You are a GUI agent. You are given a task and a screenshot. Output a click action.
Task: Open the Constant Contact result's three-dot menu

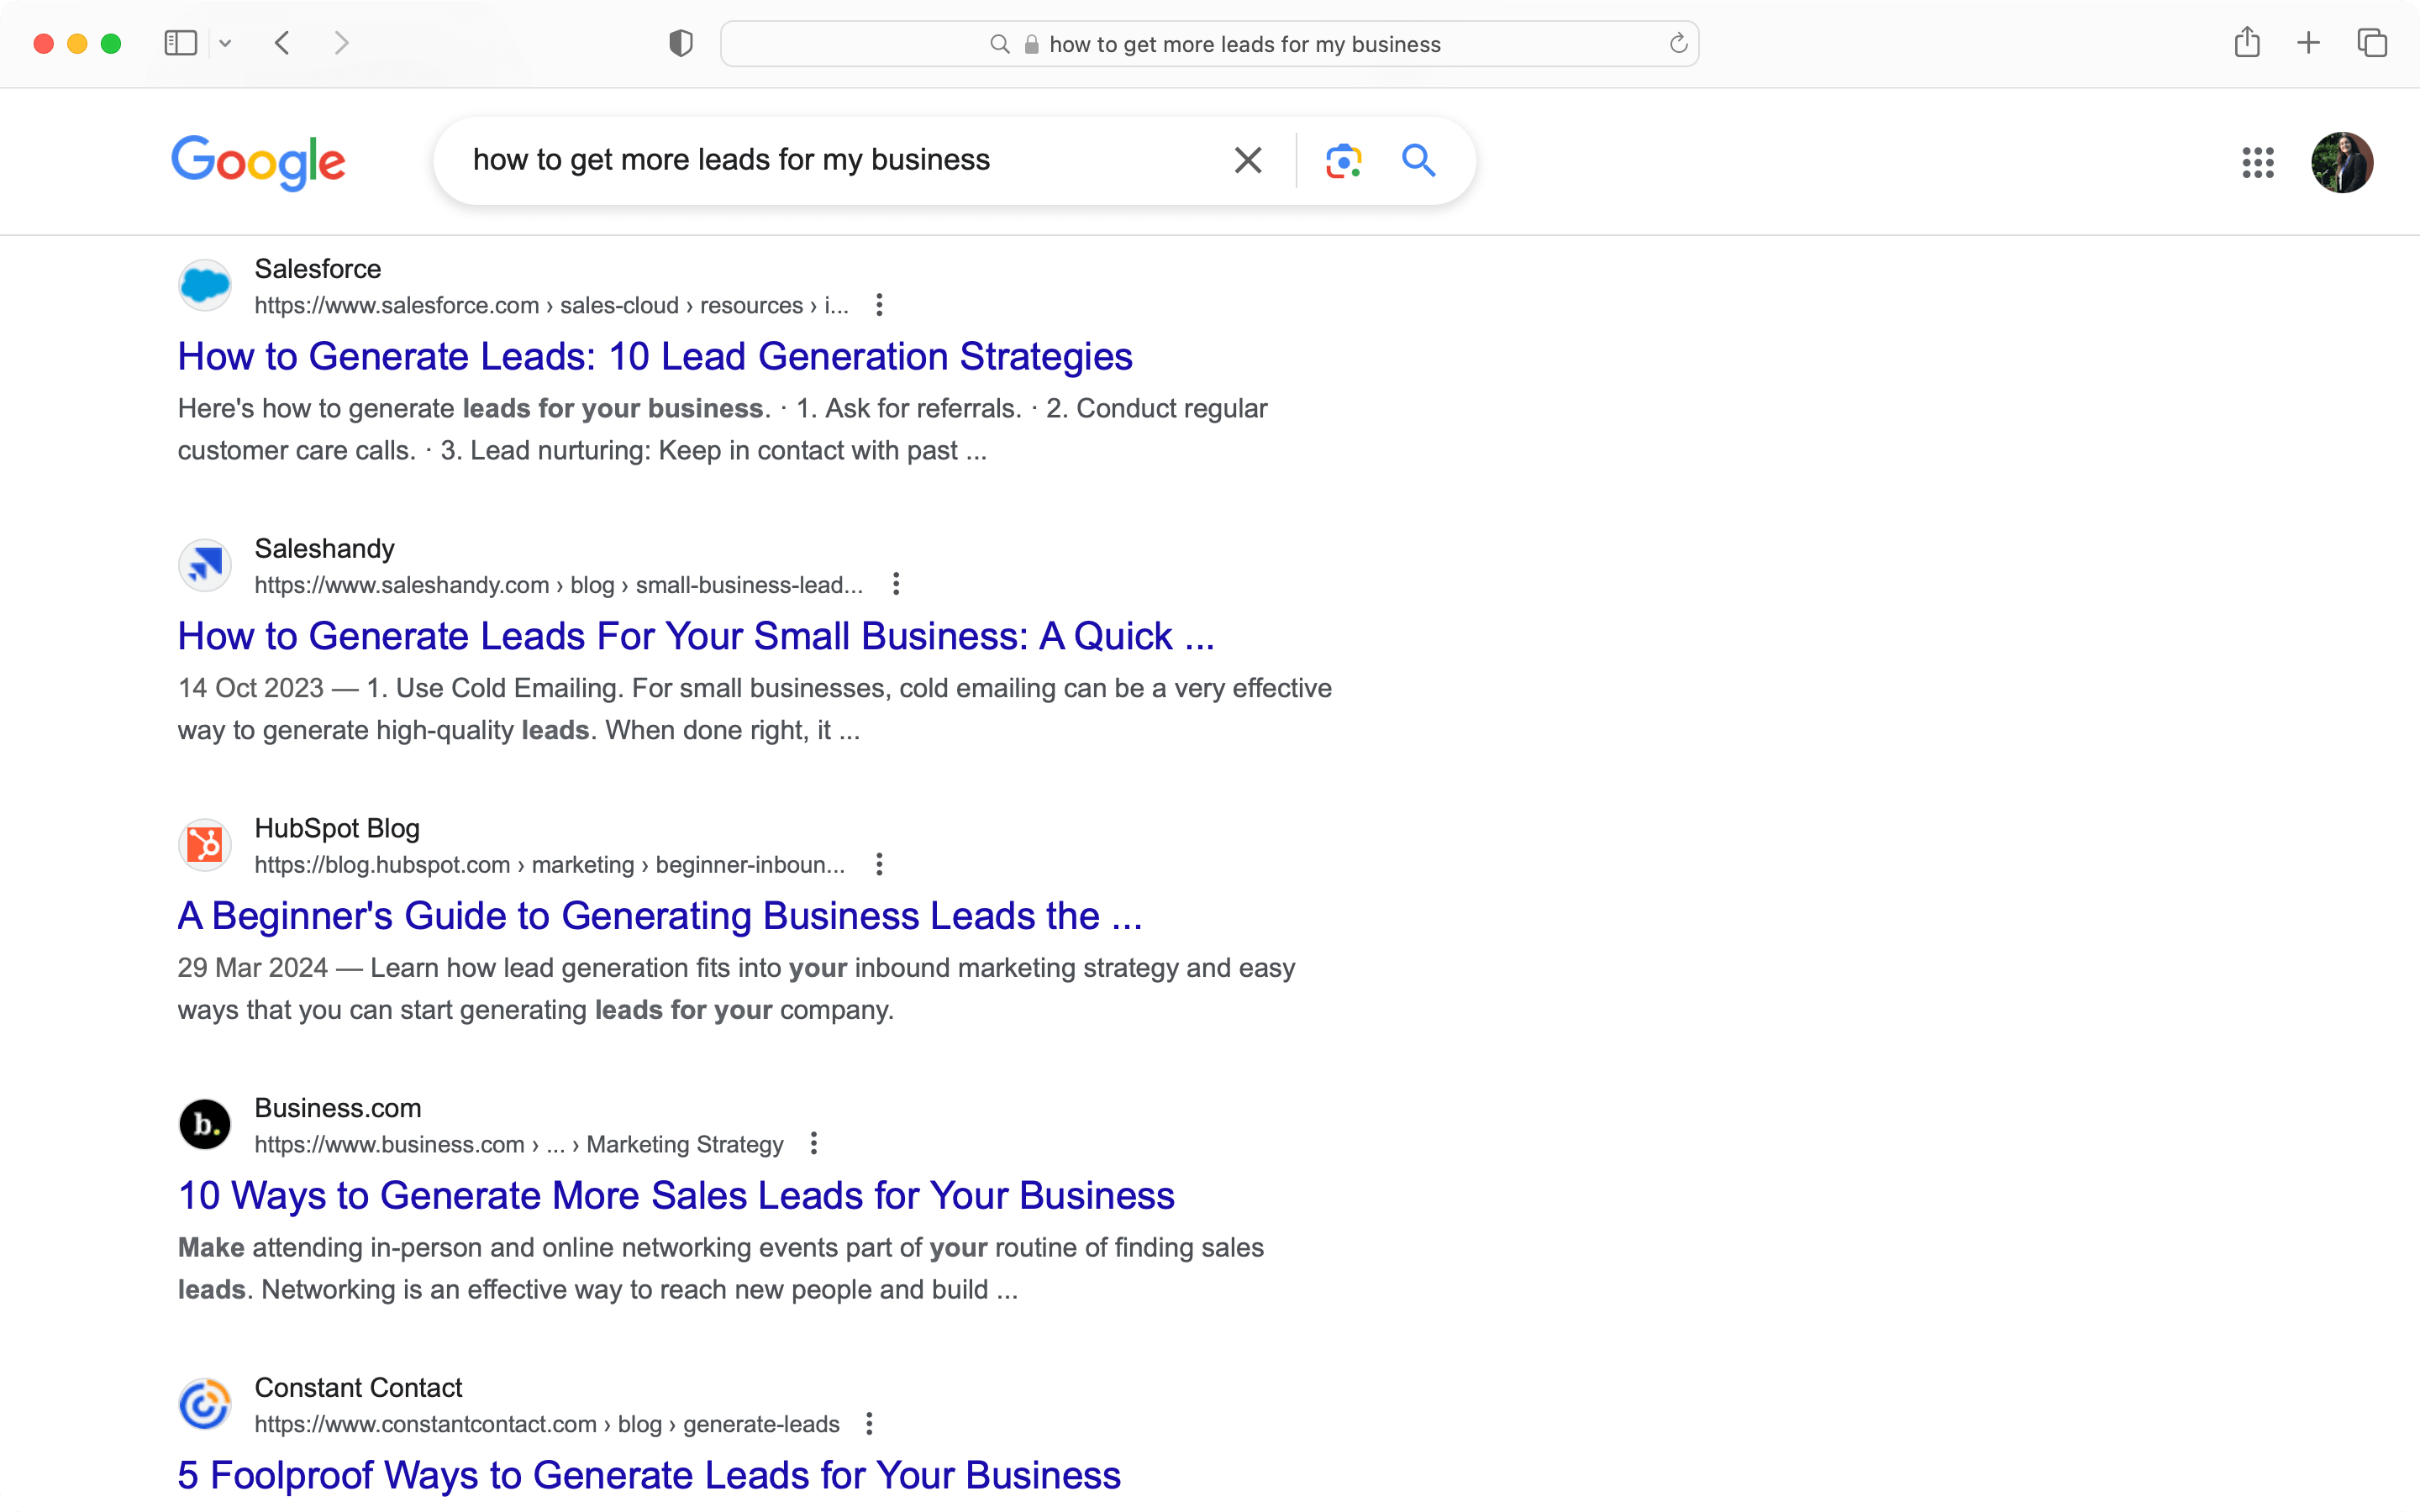click(869, 1423)
